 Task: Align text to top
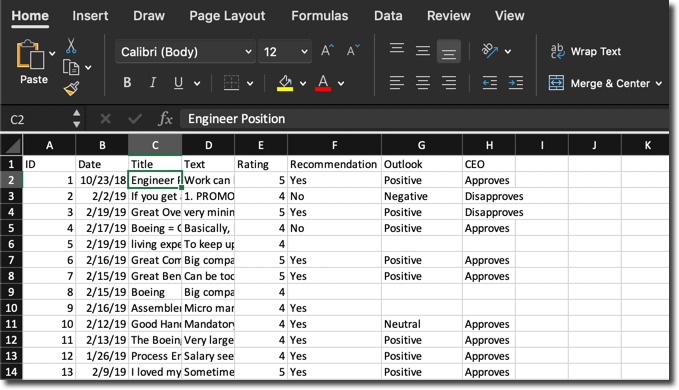[397, 48]
